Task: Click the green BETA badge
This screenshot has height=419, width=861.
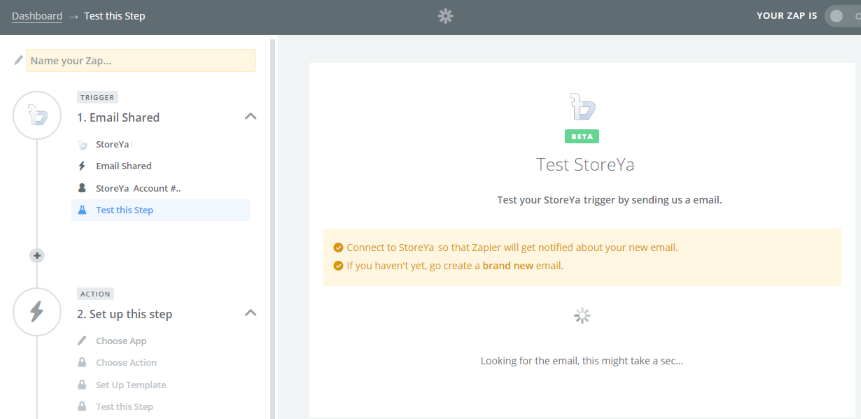Action: [581, 136]
